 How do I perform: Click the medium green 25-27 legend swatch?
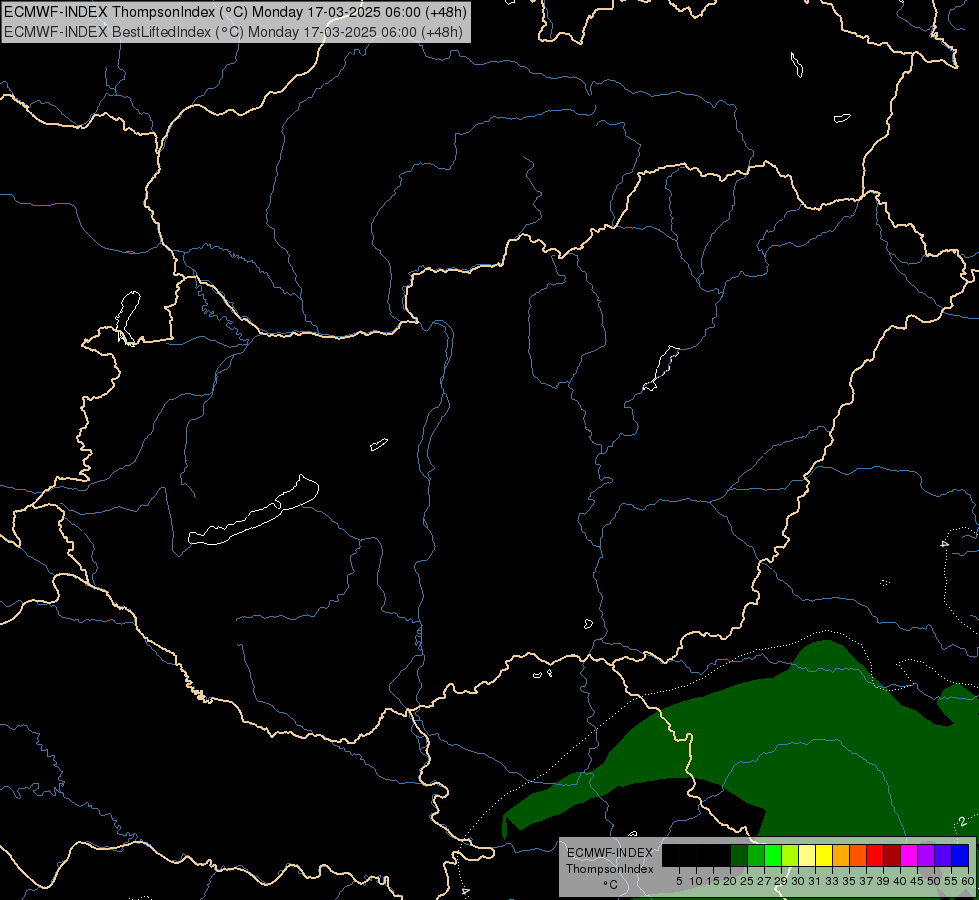point(756,855)
